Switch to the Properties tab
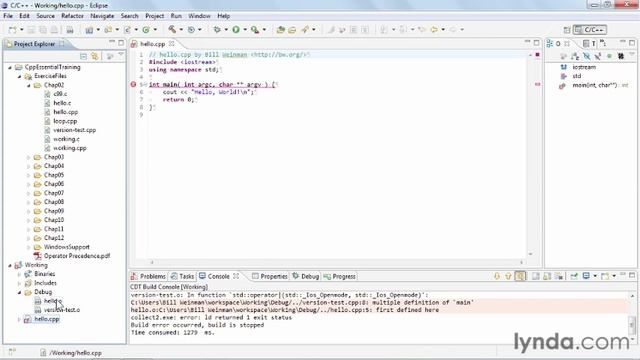This screenshot has height=360, width=640. 269,276
